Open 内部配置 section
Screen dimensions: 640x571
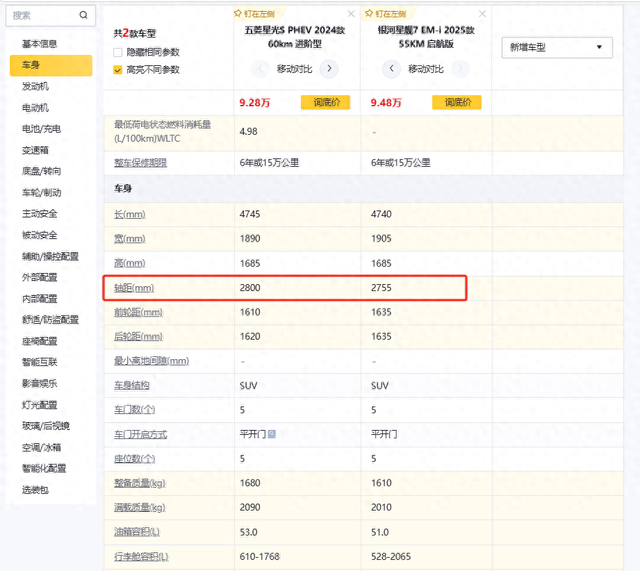(x=40, y=299)
